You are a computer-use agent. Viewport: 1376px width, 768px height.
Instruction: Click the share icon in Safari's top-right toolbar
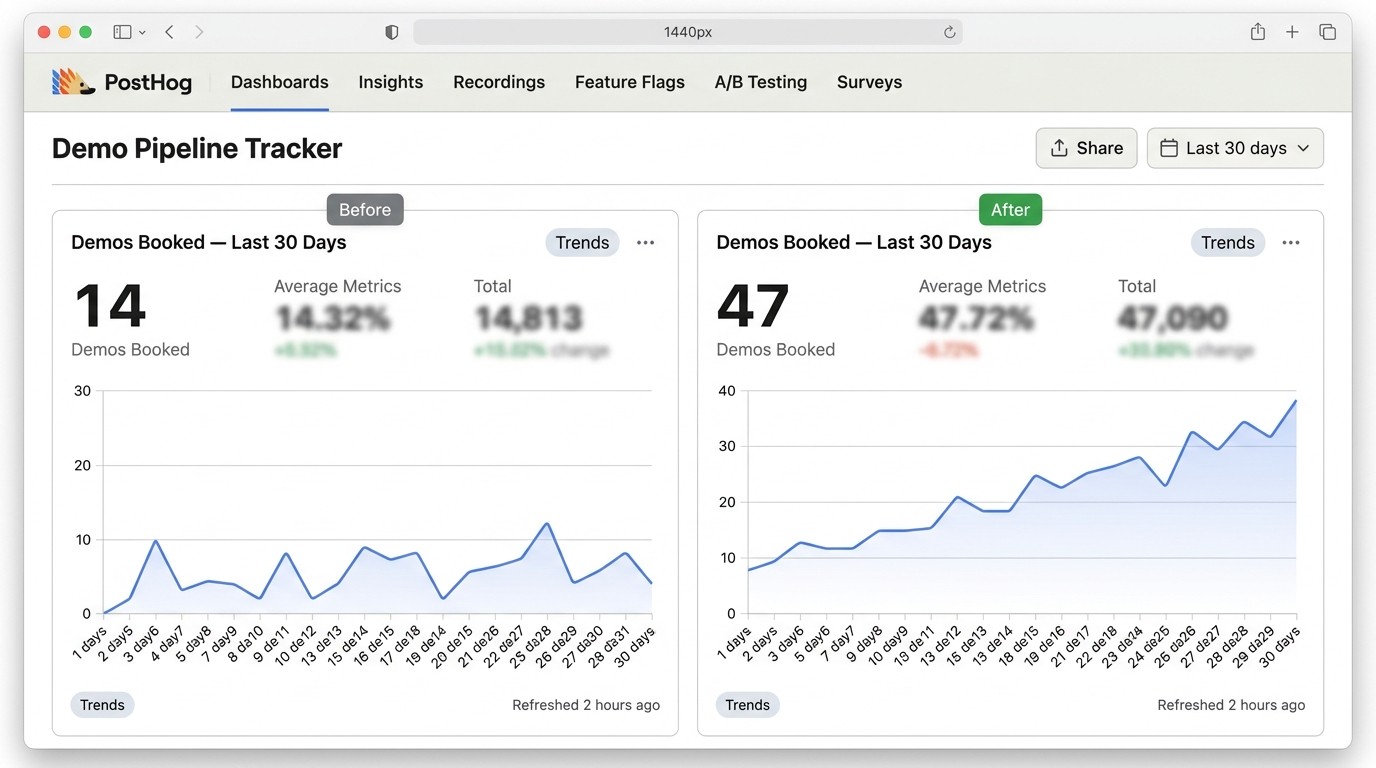1257,31
